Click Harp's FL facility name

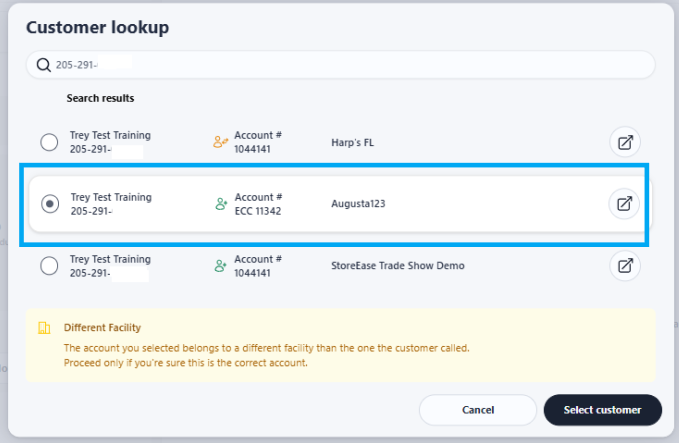click(352, 142)
